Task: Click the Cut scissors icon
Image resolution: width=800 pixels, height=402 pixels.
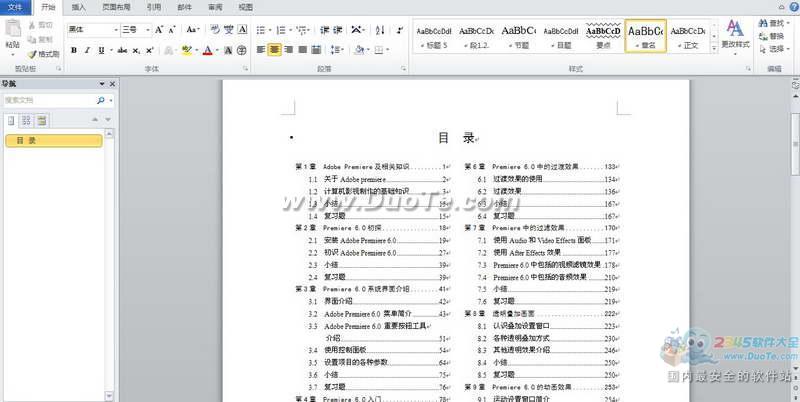Action: click(32, 25)
